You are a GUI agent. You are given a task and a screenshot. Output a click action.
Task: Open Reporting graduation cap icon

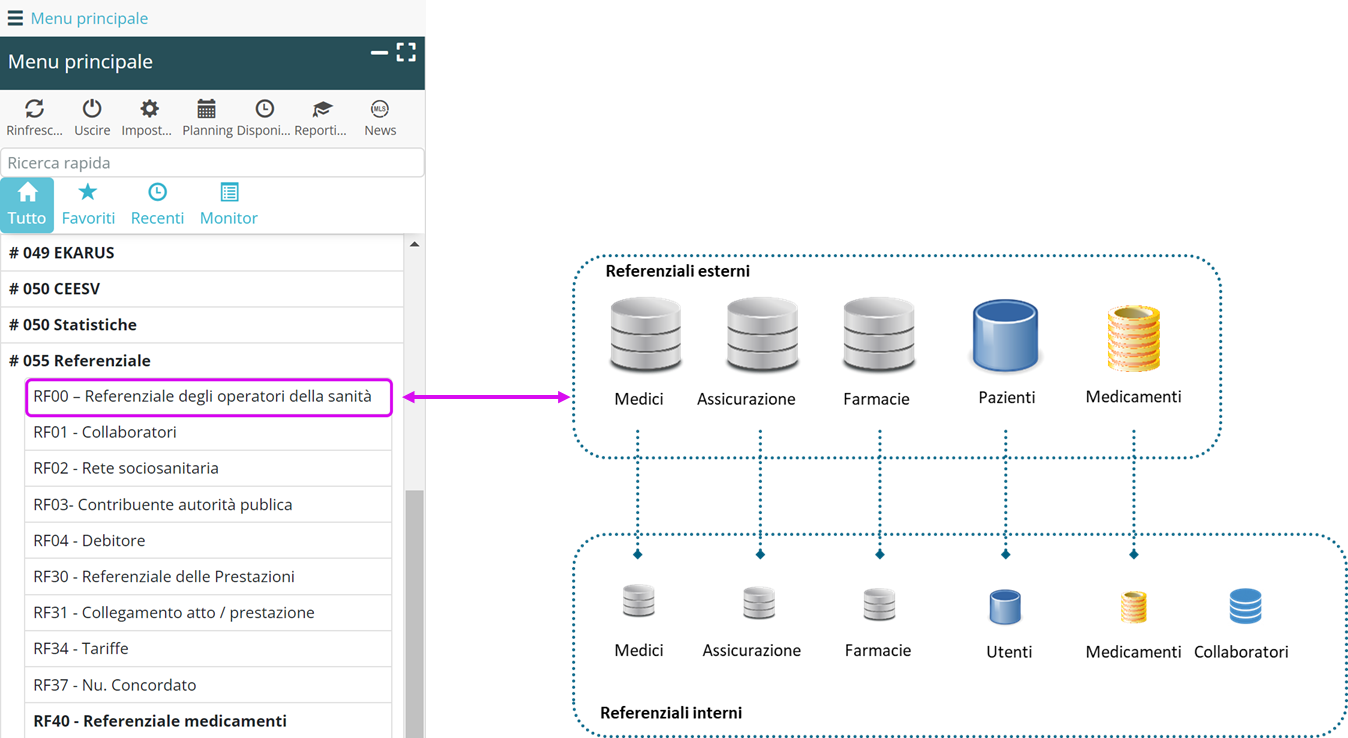click(x=321, y=109)
